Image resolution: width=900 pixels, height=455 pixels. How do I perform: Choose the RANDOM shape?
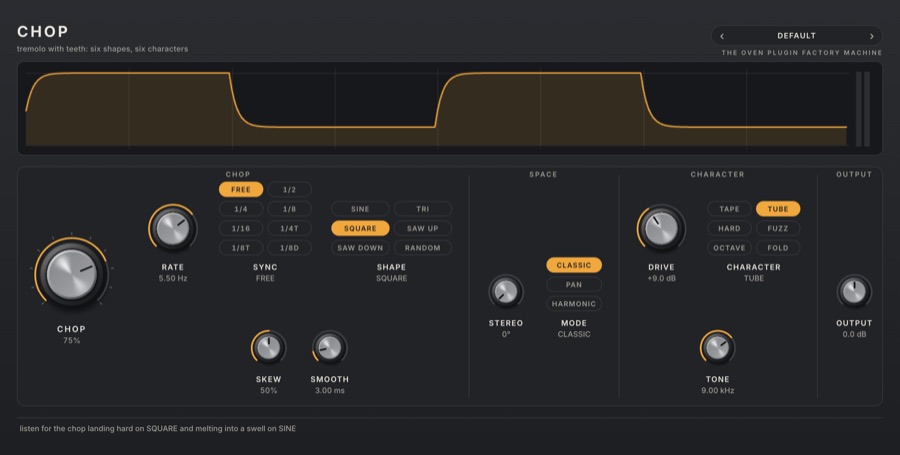point(423,248)
